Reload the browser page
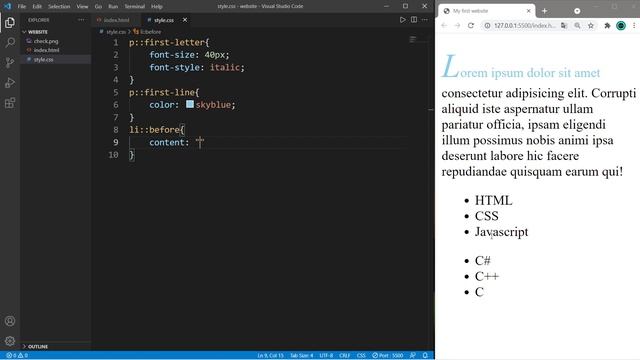Viewport: 640px width, 360px height. tap(471, 25)
